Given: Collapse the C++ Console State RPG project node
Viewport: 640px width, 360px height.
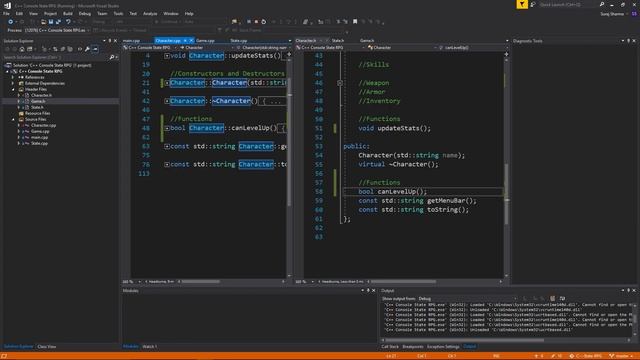Looking at the screenshot, I should pyautogui.click(x=7, y=71).
